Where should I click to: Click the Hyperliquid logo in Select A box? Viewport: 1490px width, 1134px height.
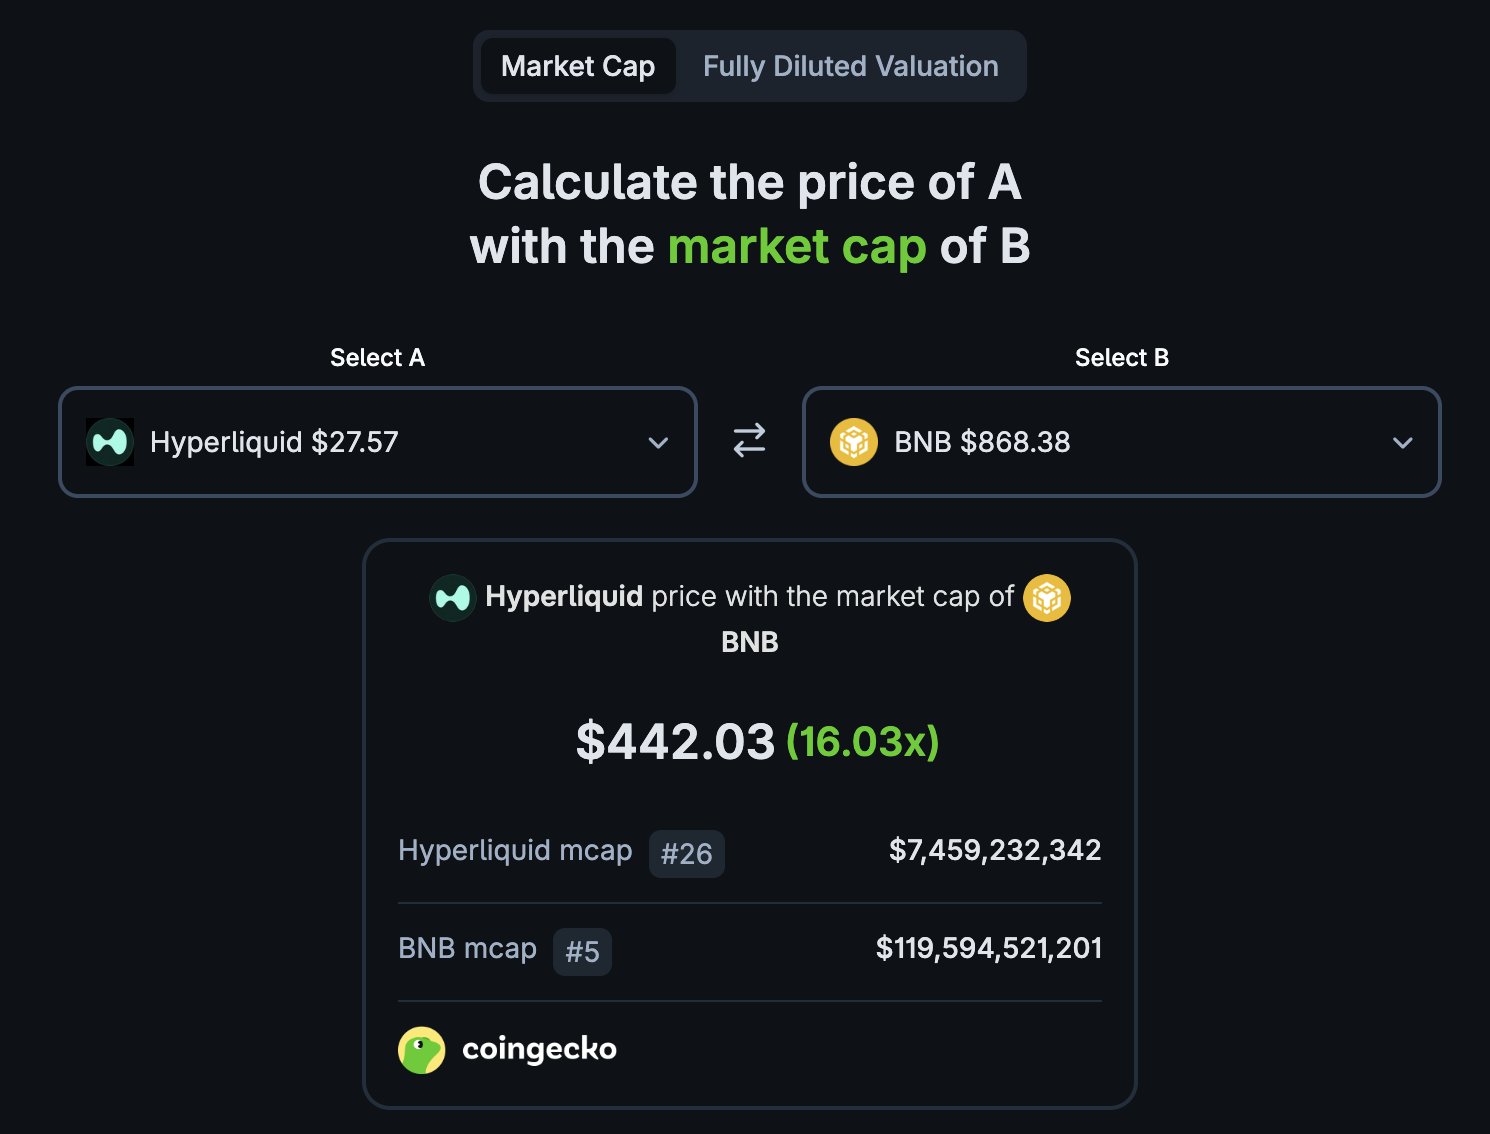(x=110, y=442)
